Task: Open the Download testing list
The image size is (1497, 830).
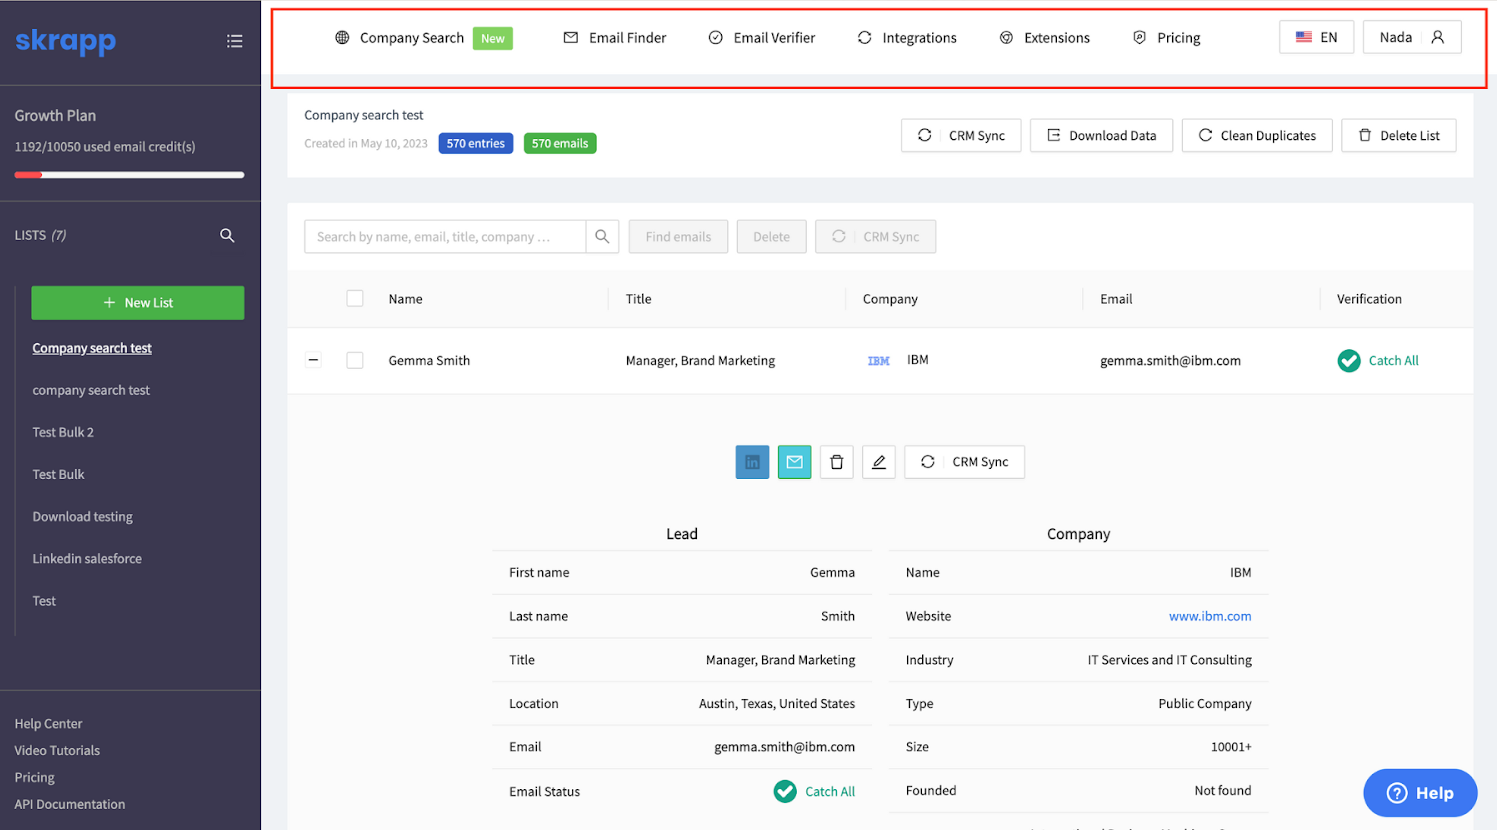Action: [82, 516]
